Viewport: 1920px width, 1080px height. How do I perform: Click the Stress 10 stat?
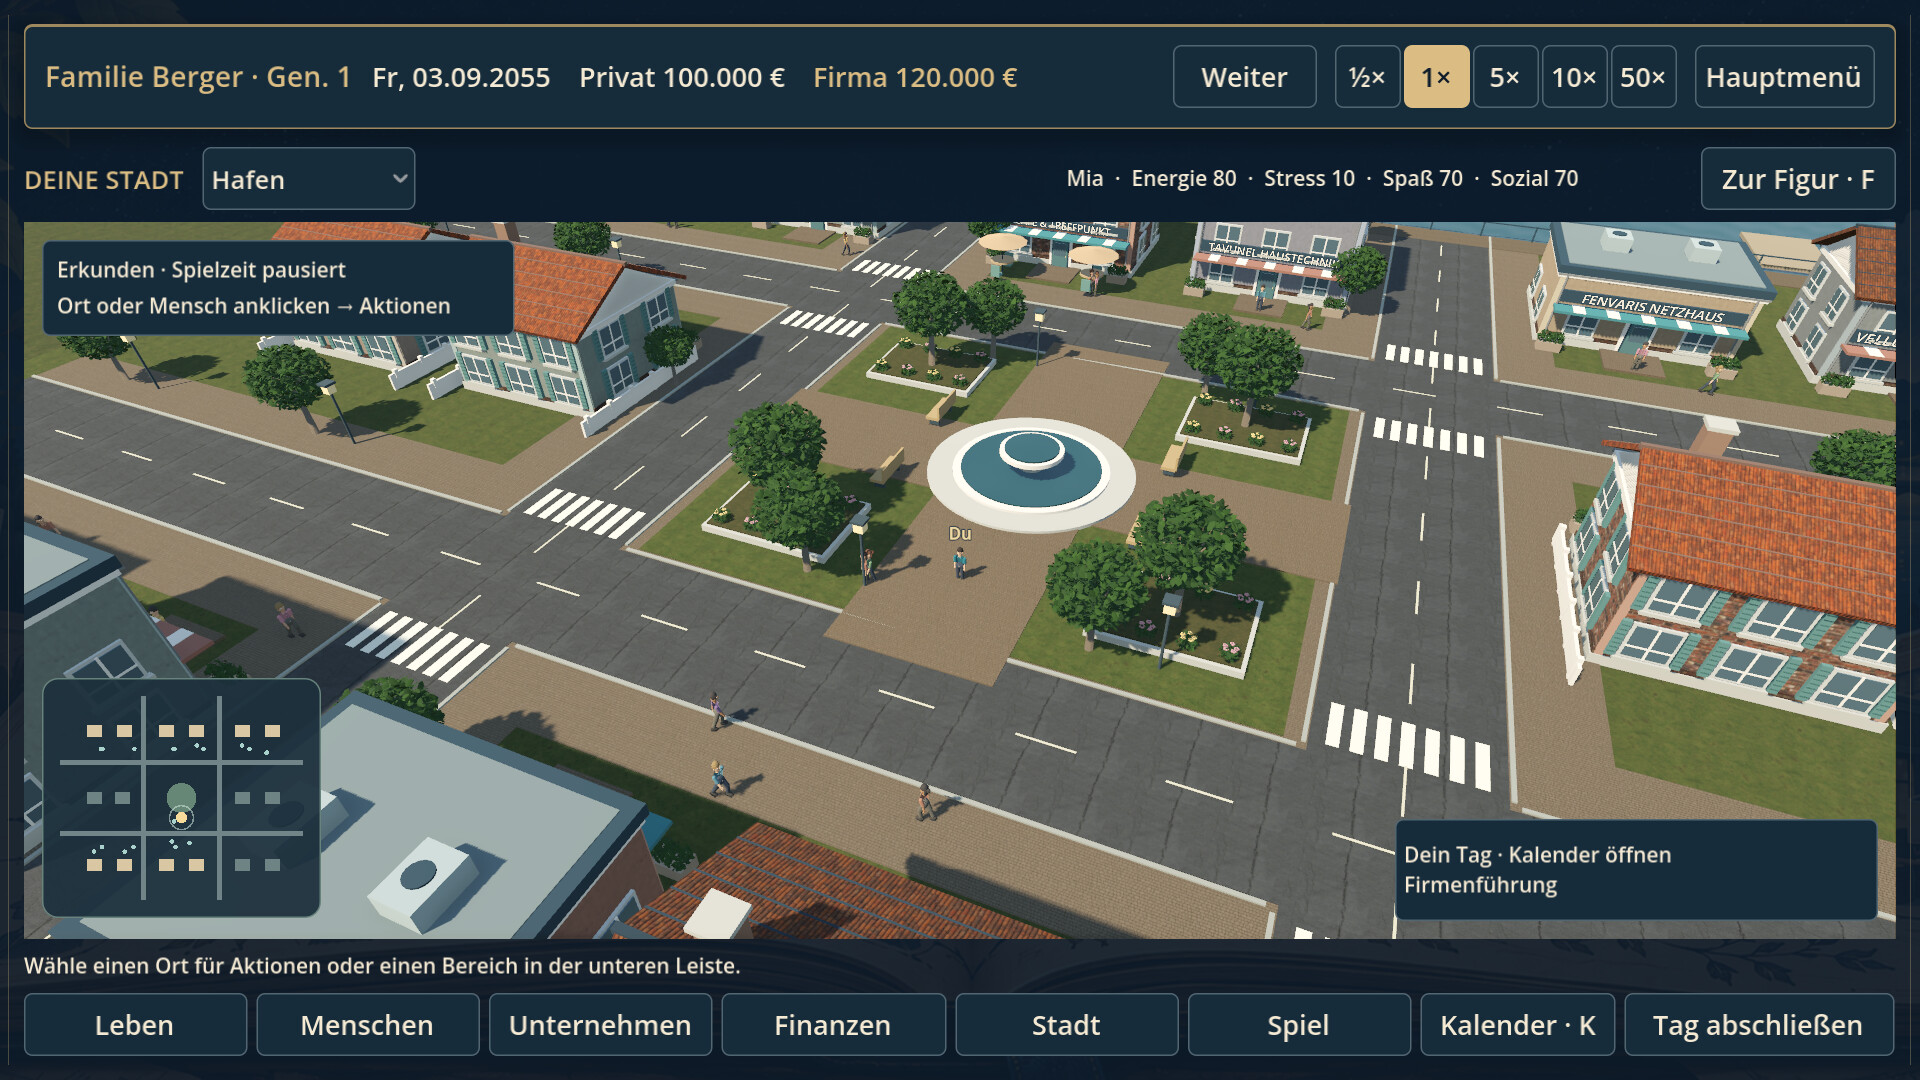pos(1309,179)
